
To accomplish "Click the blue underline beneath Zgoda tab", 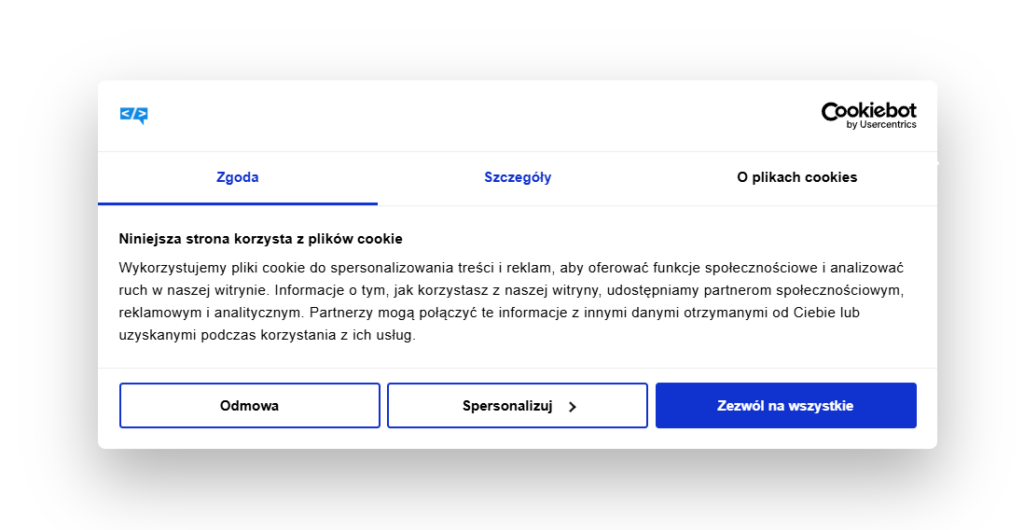I will [x=237, y=203].
